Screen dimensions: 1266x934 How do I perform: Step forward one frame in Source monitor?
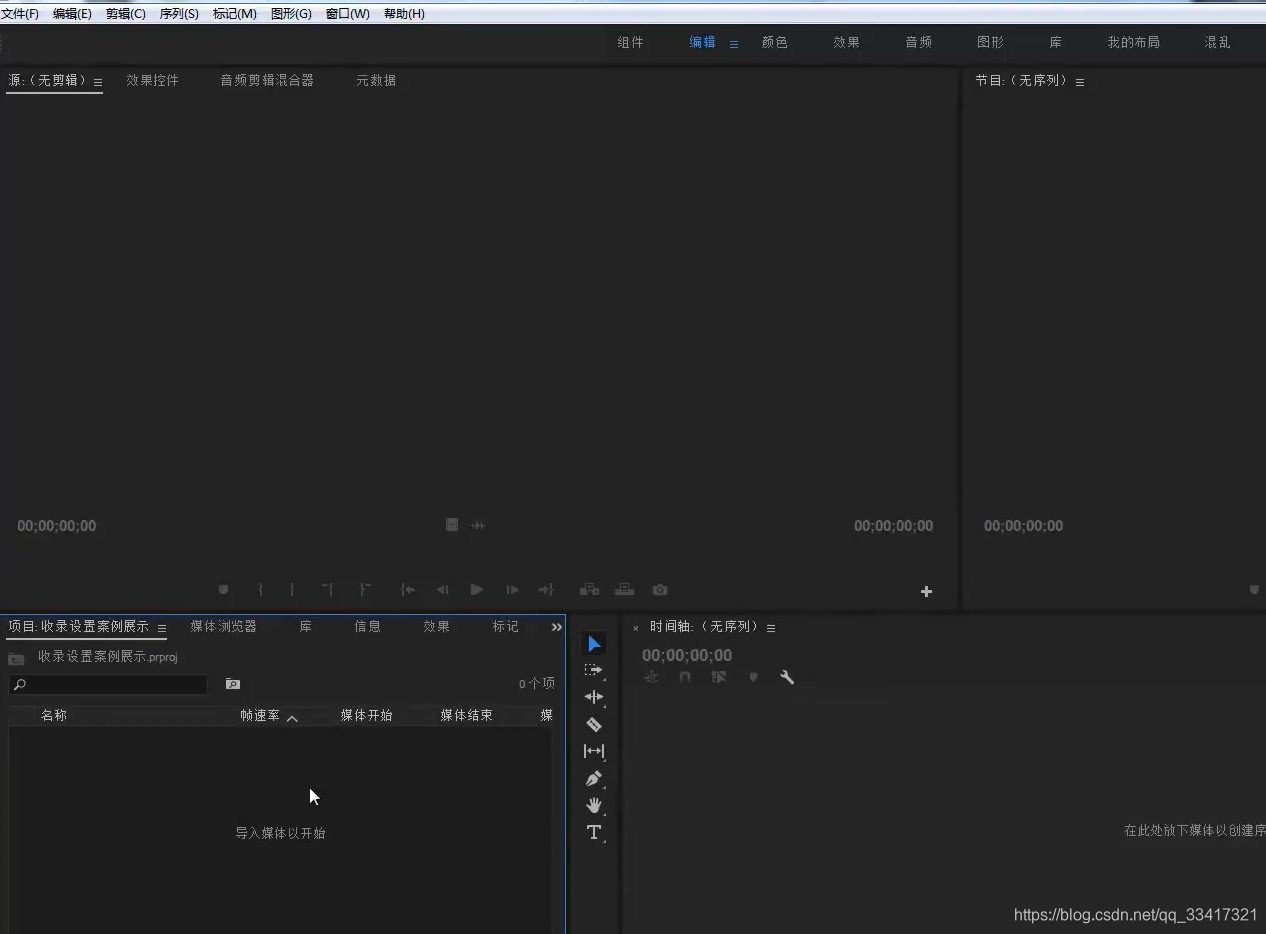coord(512,590)
